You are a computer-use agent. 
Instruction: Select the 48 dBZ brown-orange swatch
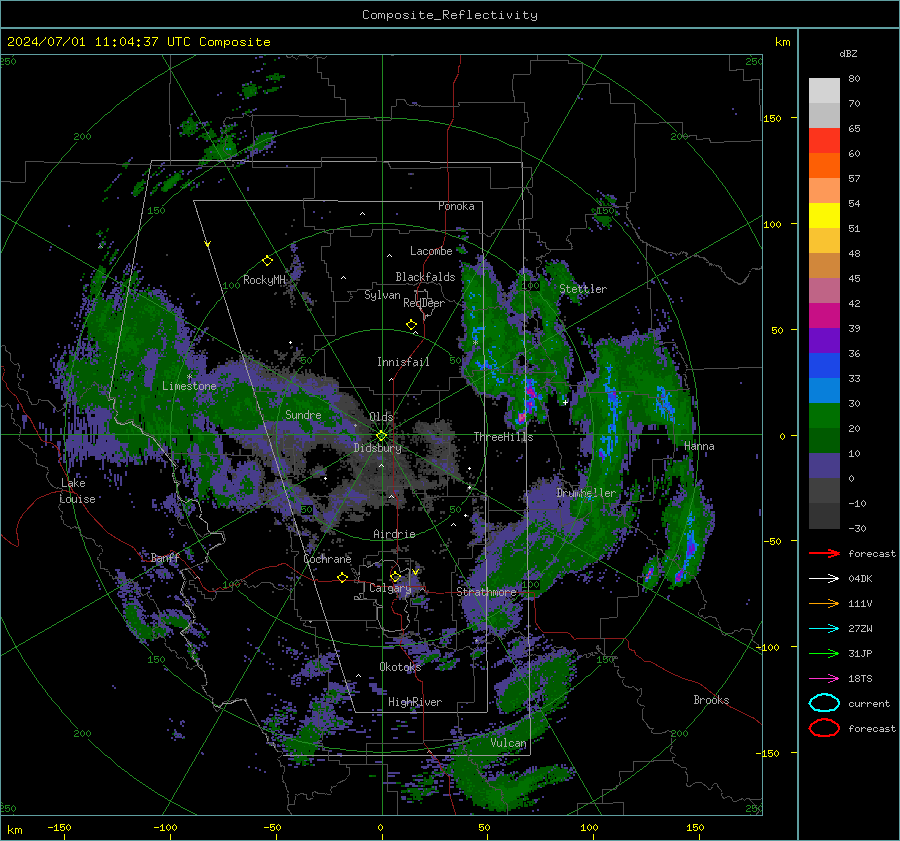click(824, 265)
